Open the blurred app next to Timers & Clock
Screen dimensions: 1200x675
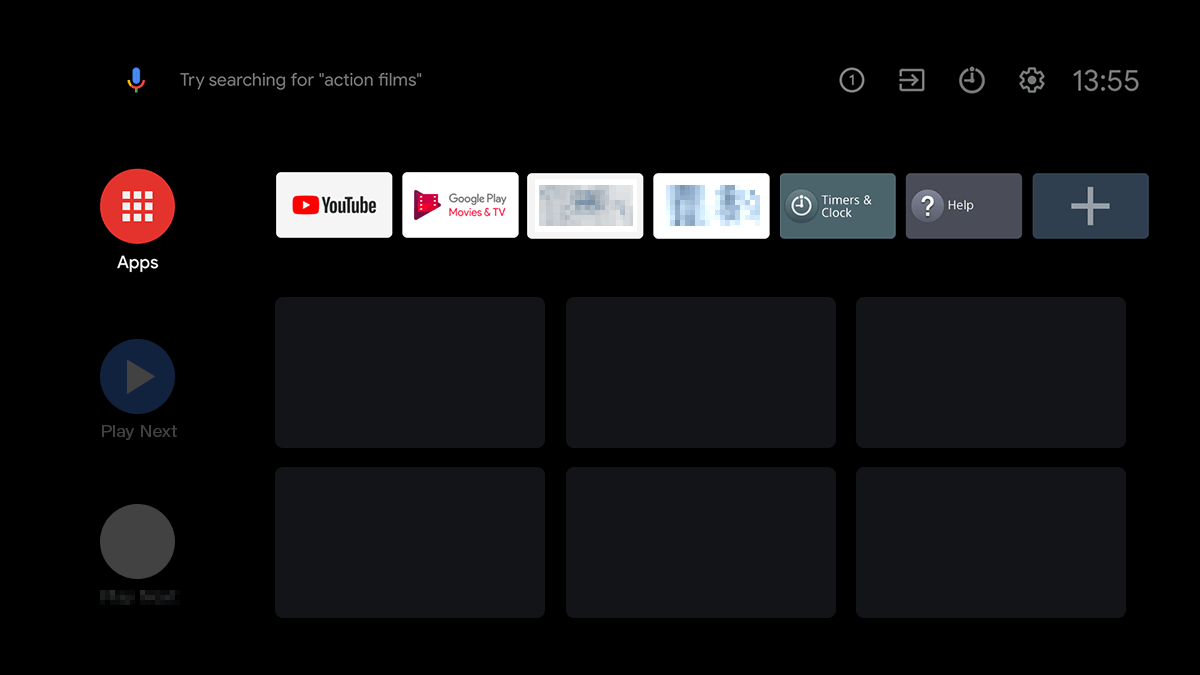711,206
